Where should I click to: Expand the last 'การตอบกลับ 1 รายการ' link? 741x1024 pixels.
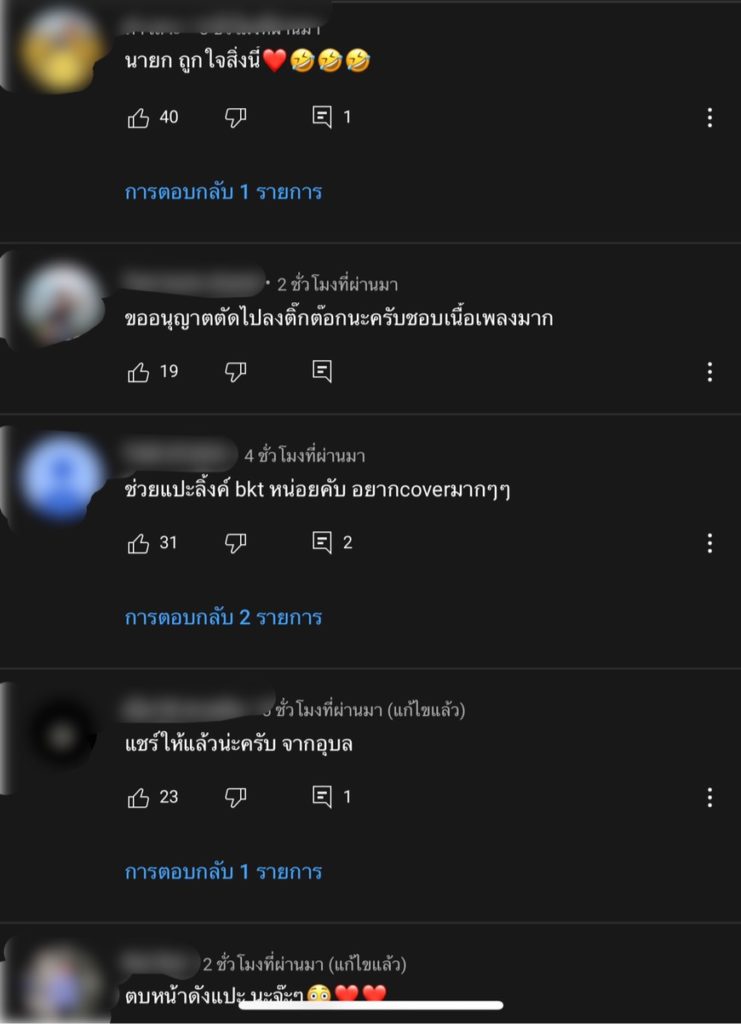(x=223, y=872)
